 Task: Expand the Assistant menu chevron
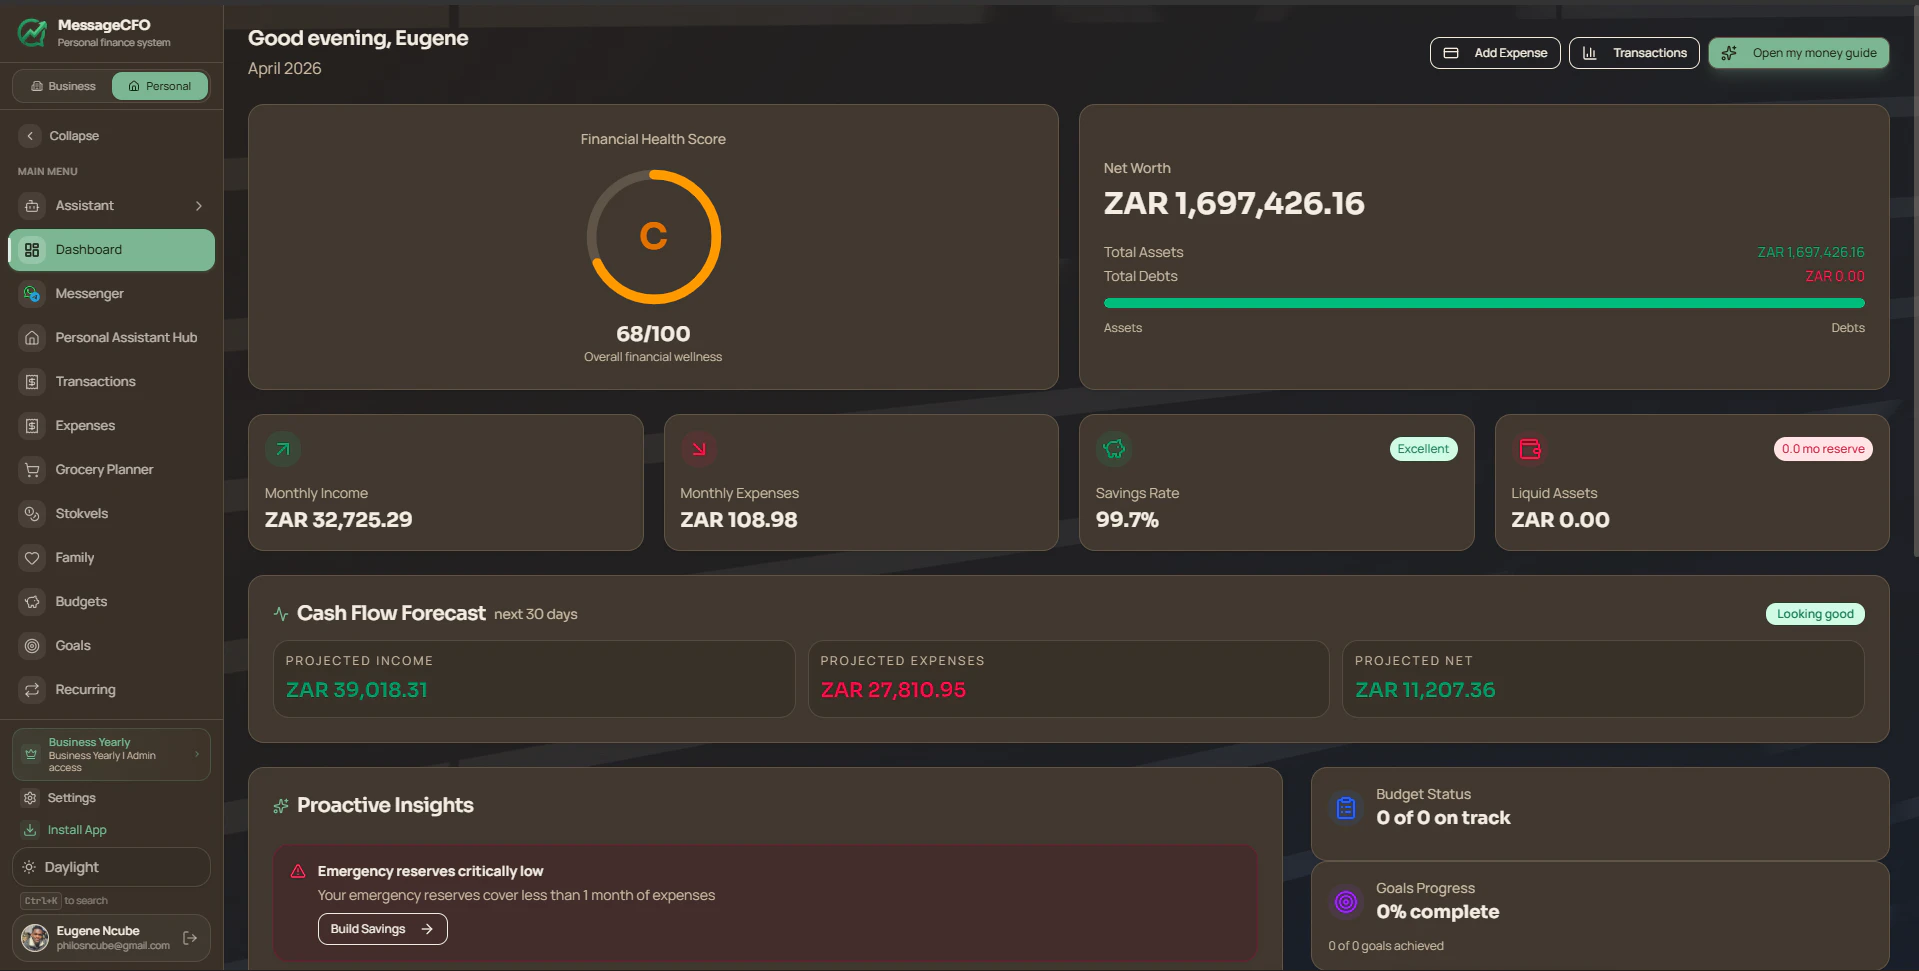pyautogui.click(x=199, y=205)
